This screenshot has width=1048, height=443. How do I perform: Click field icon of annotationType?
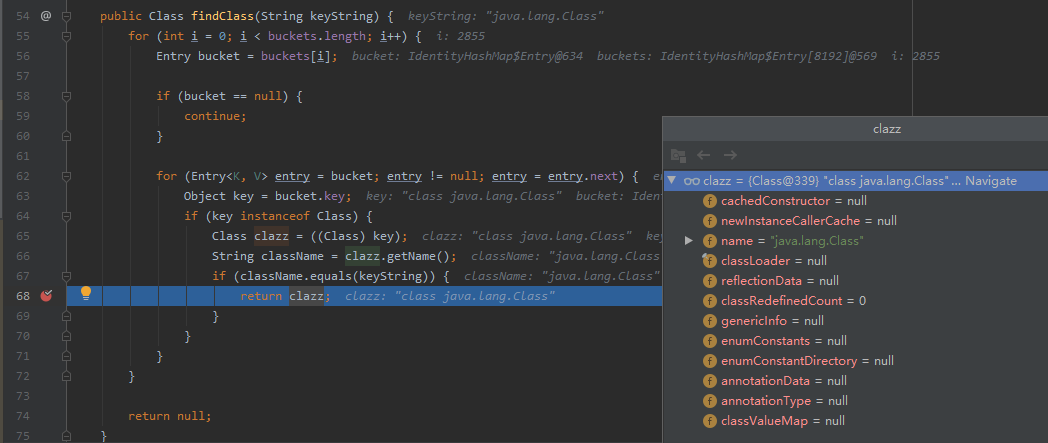pos(710,401)
